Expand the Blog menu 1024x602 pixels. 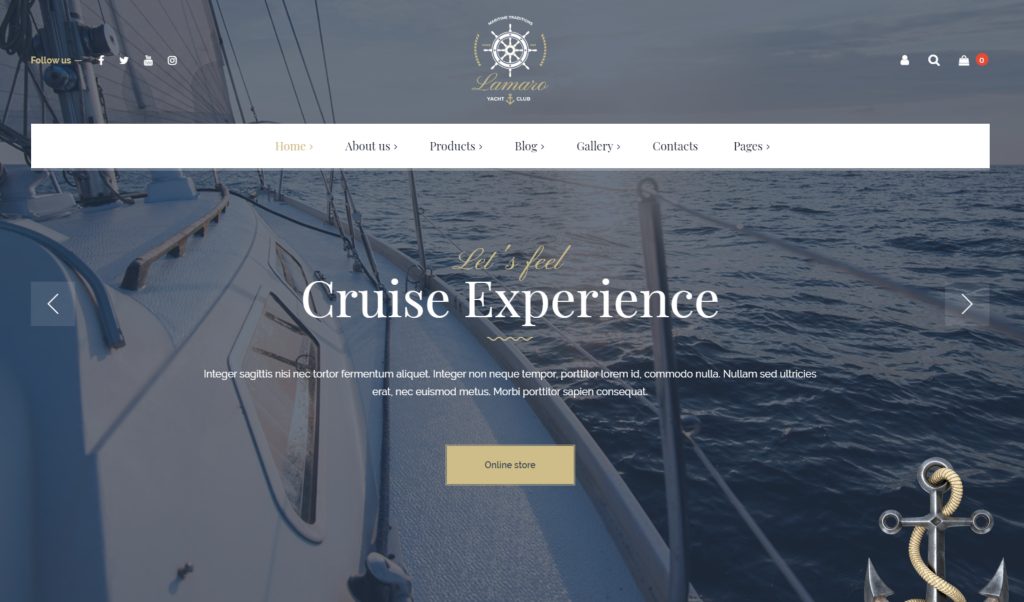coord(529,146)
